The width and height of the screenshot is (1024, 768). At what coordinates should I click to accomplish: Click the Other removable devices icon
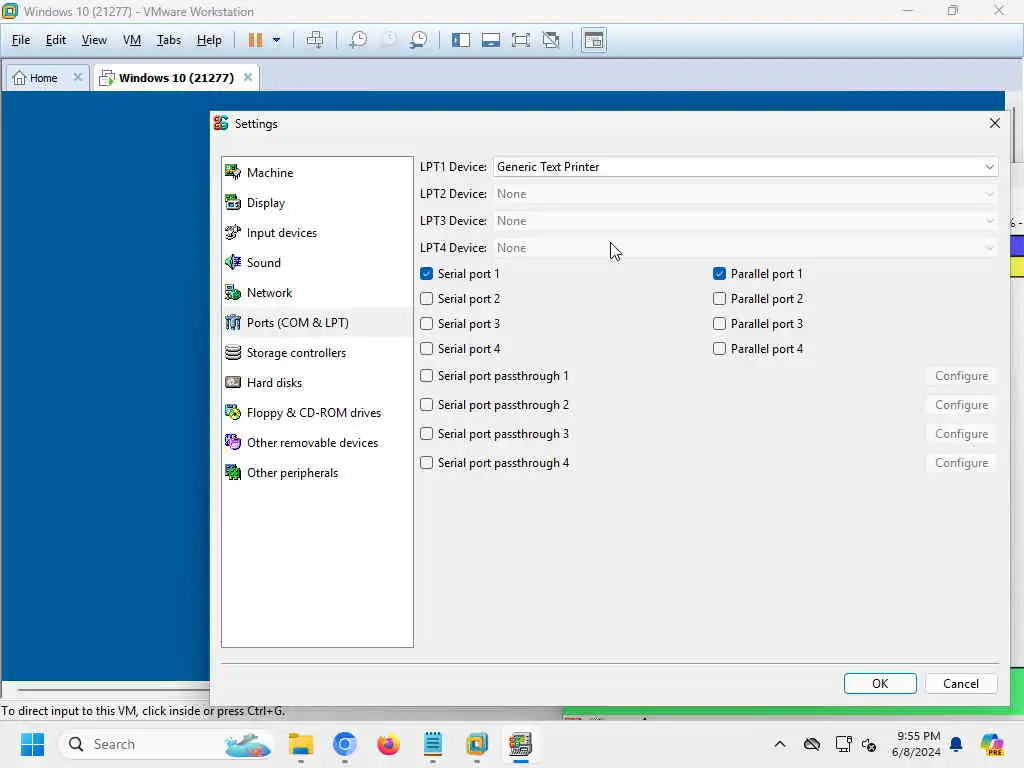coord(232,443)
